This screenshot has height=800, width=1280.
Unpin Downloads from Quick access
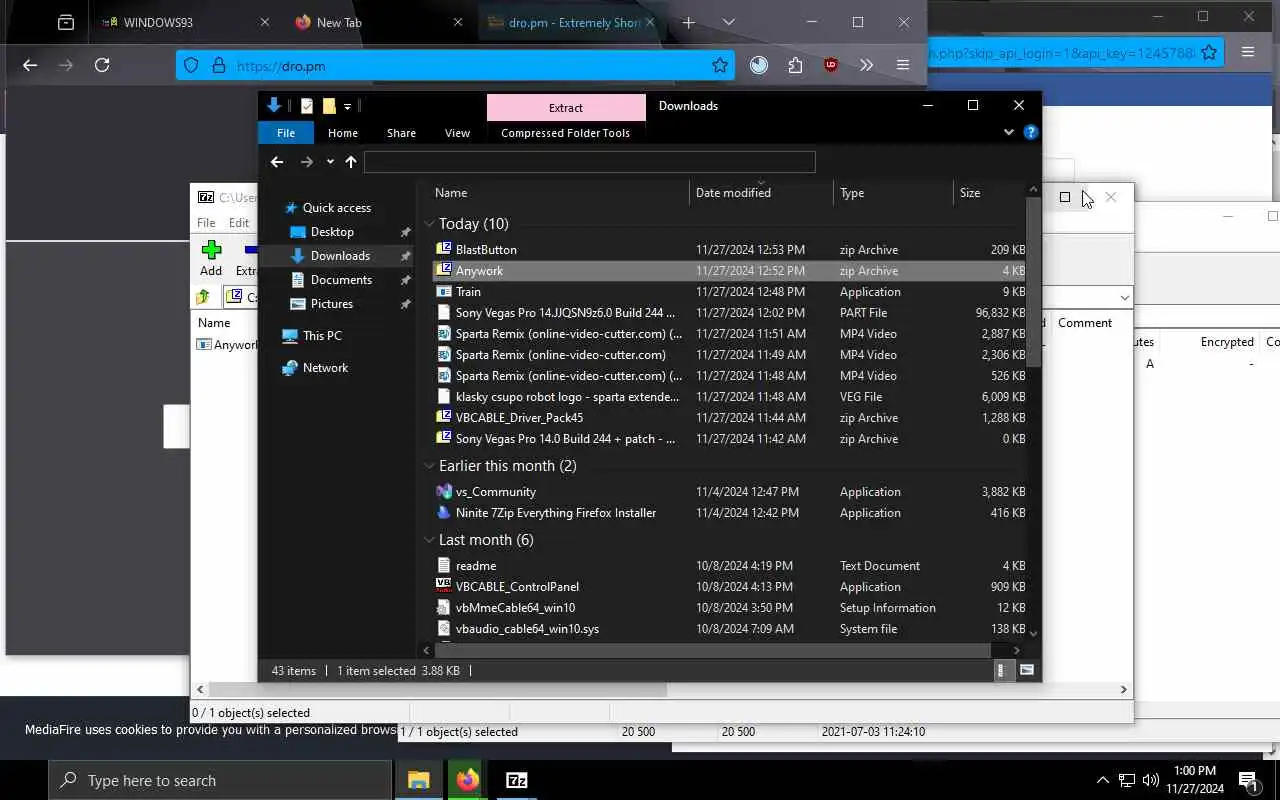405,256
